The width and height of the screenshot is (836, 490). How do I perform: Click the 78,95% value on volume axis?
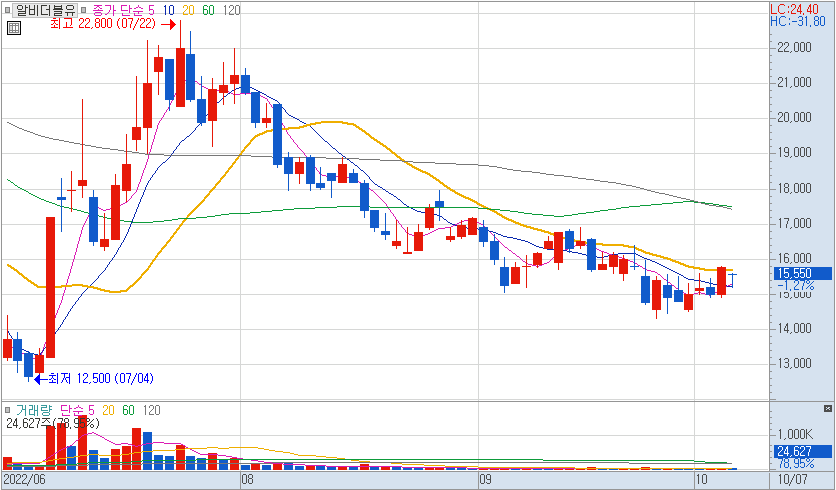point(795,463)
